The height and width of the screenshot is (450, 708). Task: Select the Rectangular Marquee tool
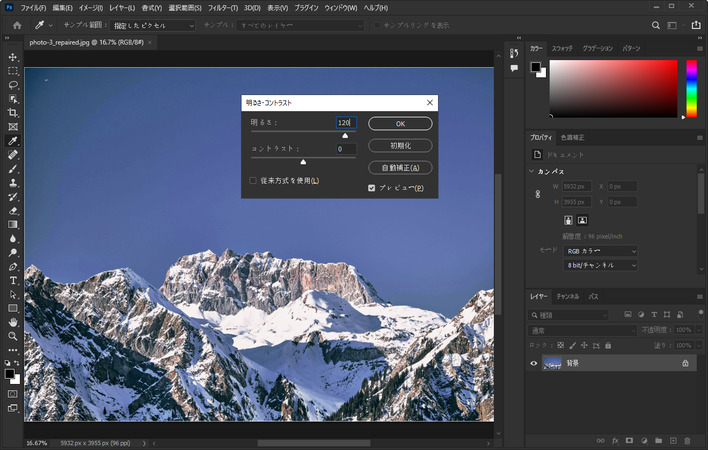(x=13, y=71)
